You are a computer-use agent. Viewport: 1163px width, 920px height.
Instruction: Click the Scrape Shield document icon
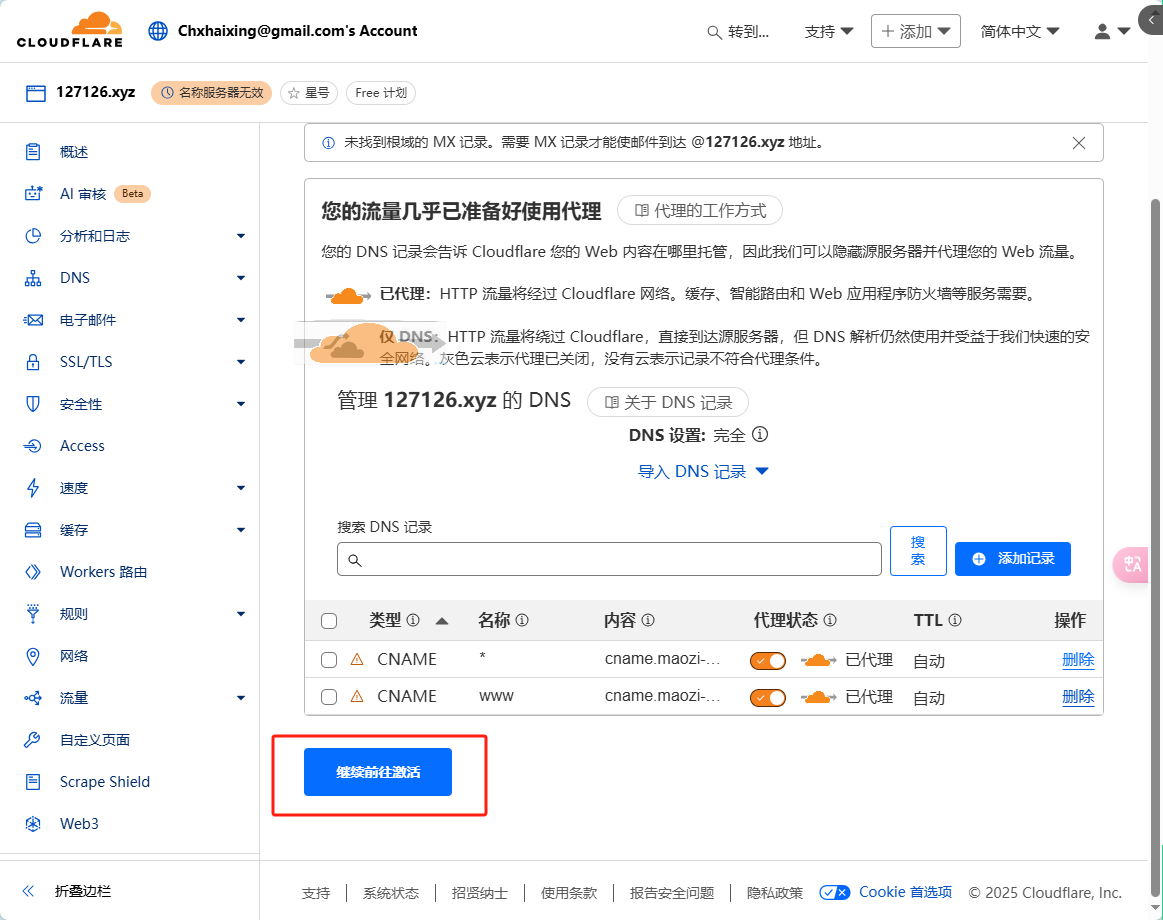(33, 782)
